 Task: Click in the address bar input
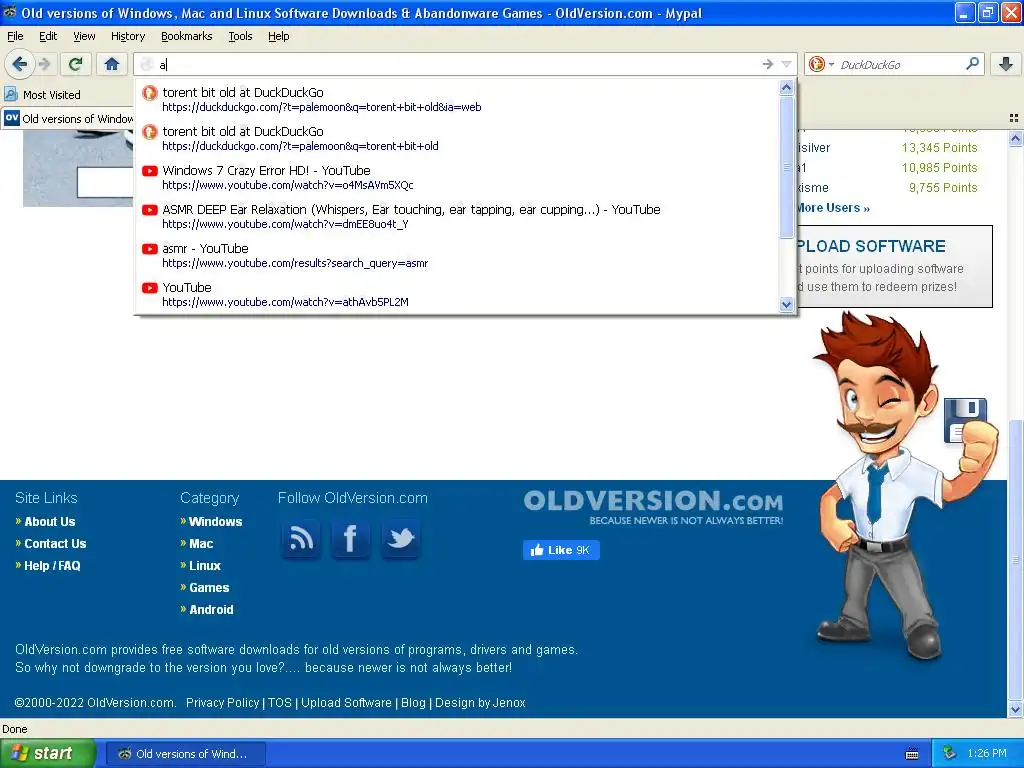pos(457,64)
